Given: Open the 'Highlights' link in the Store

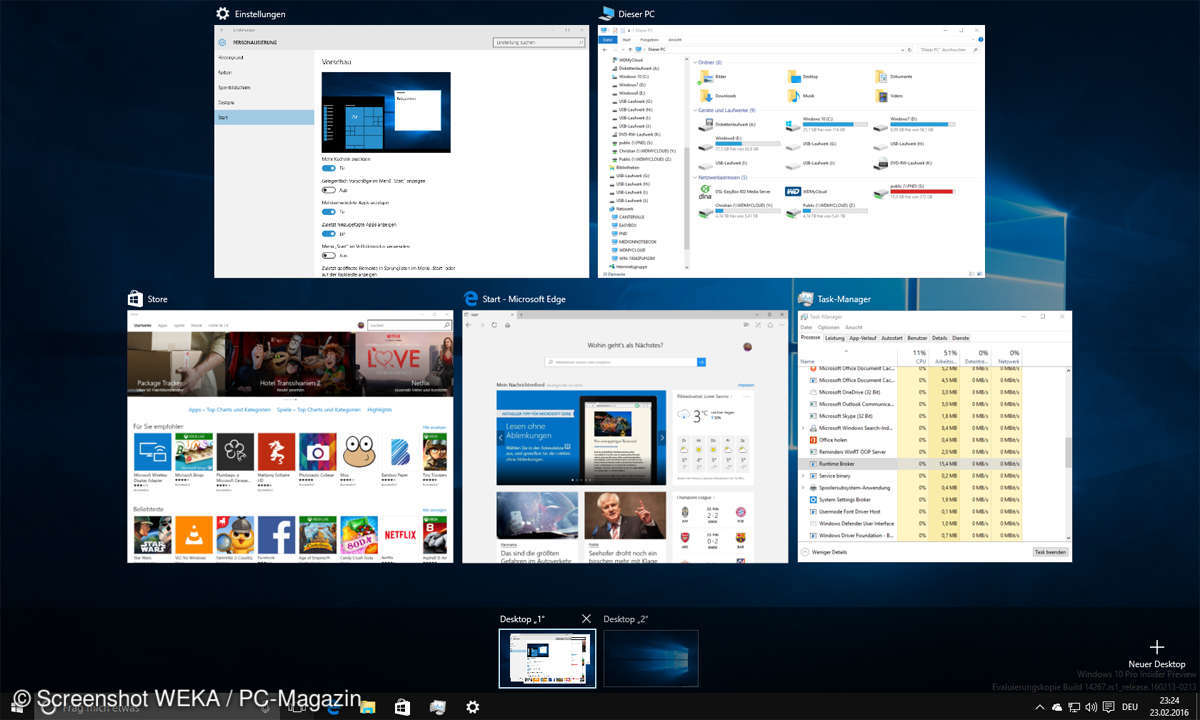Looking at the screenshot, I should point(379,409).
